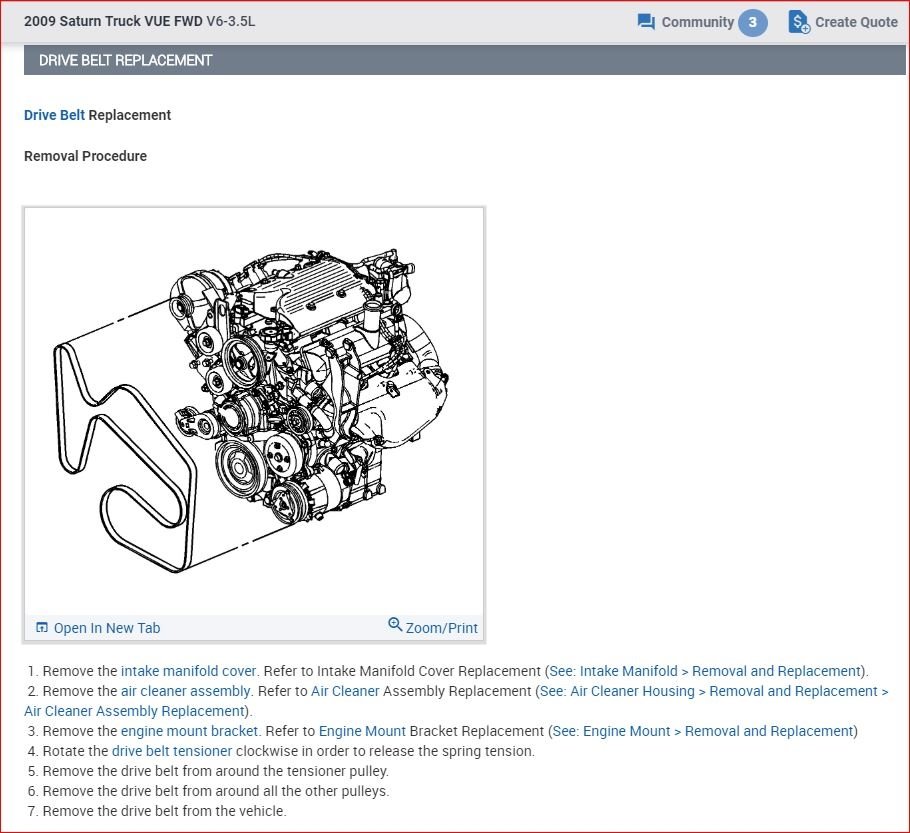Click the Zoom/Print link
Image resolution: width=910 pixels, height=833 pixels.
coord(442,628)
